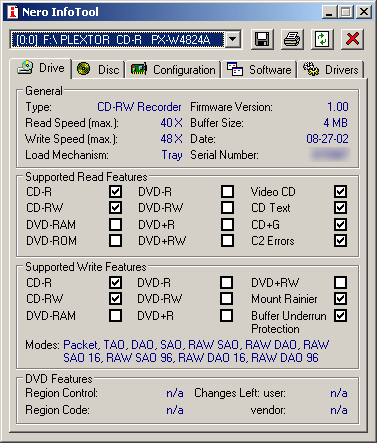Screen dimensions: 377x443
Task: Click the Changes Left user n/a value
Action: click(339, 394)
